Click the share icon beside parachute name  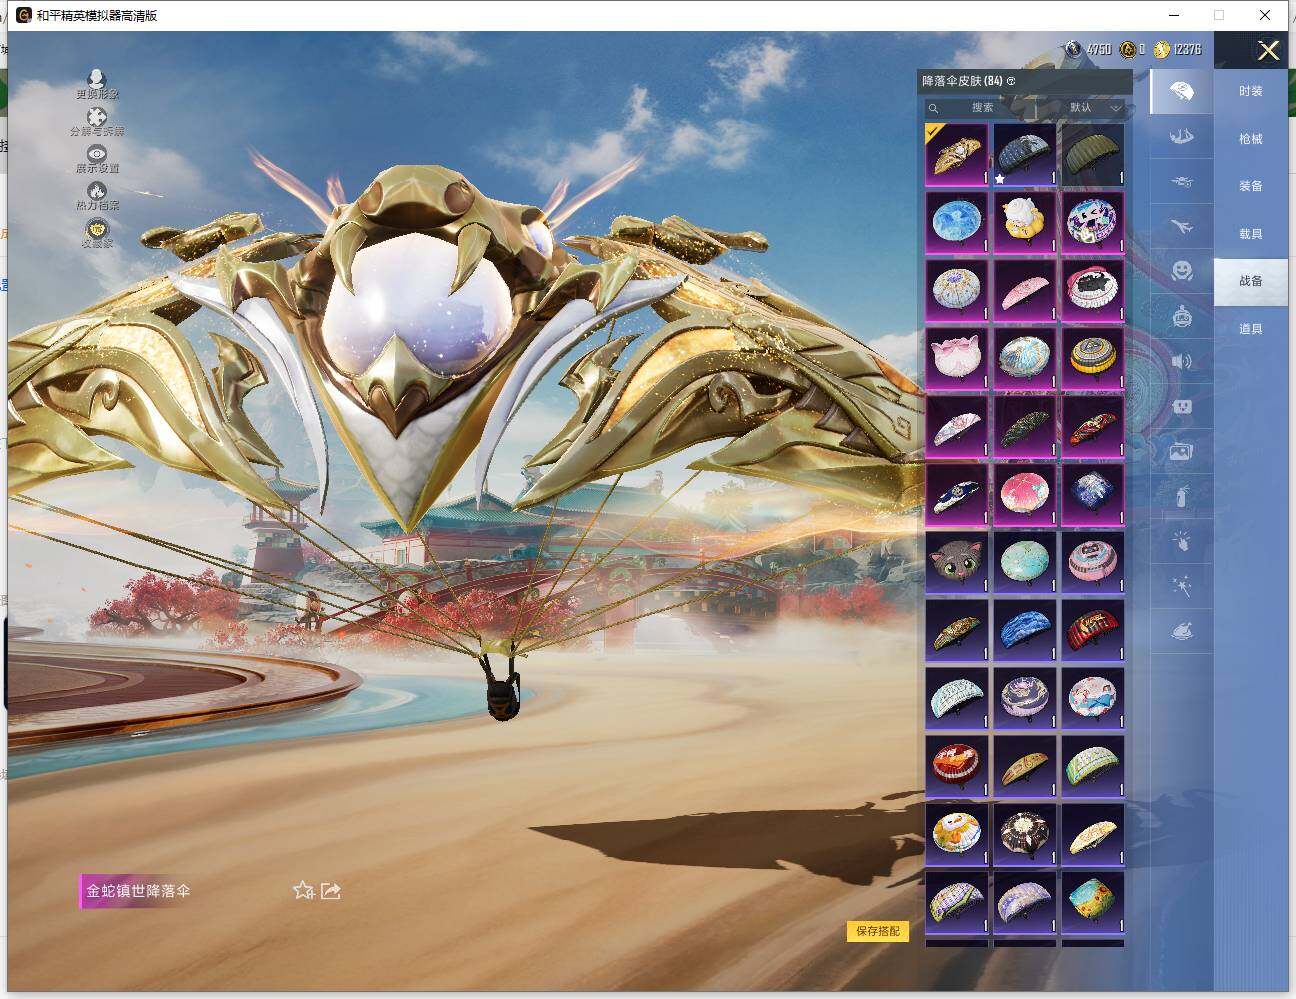point(331,890)
